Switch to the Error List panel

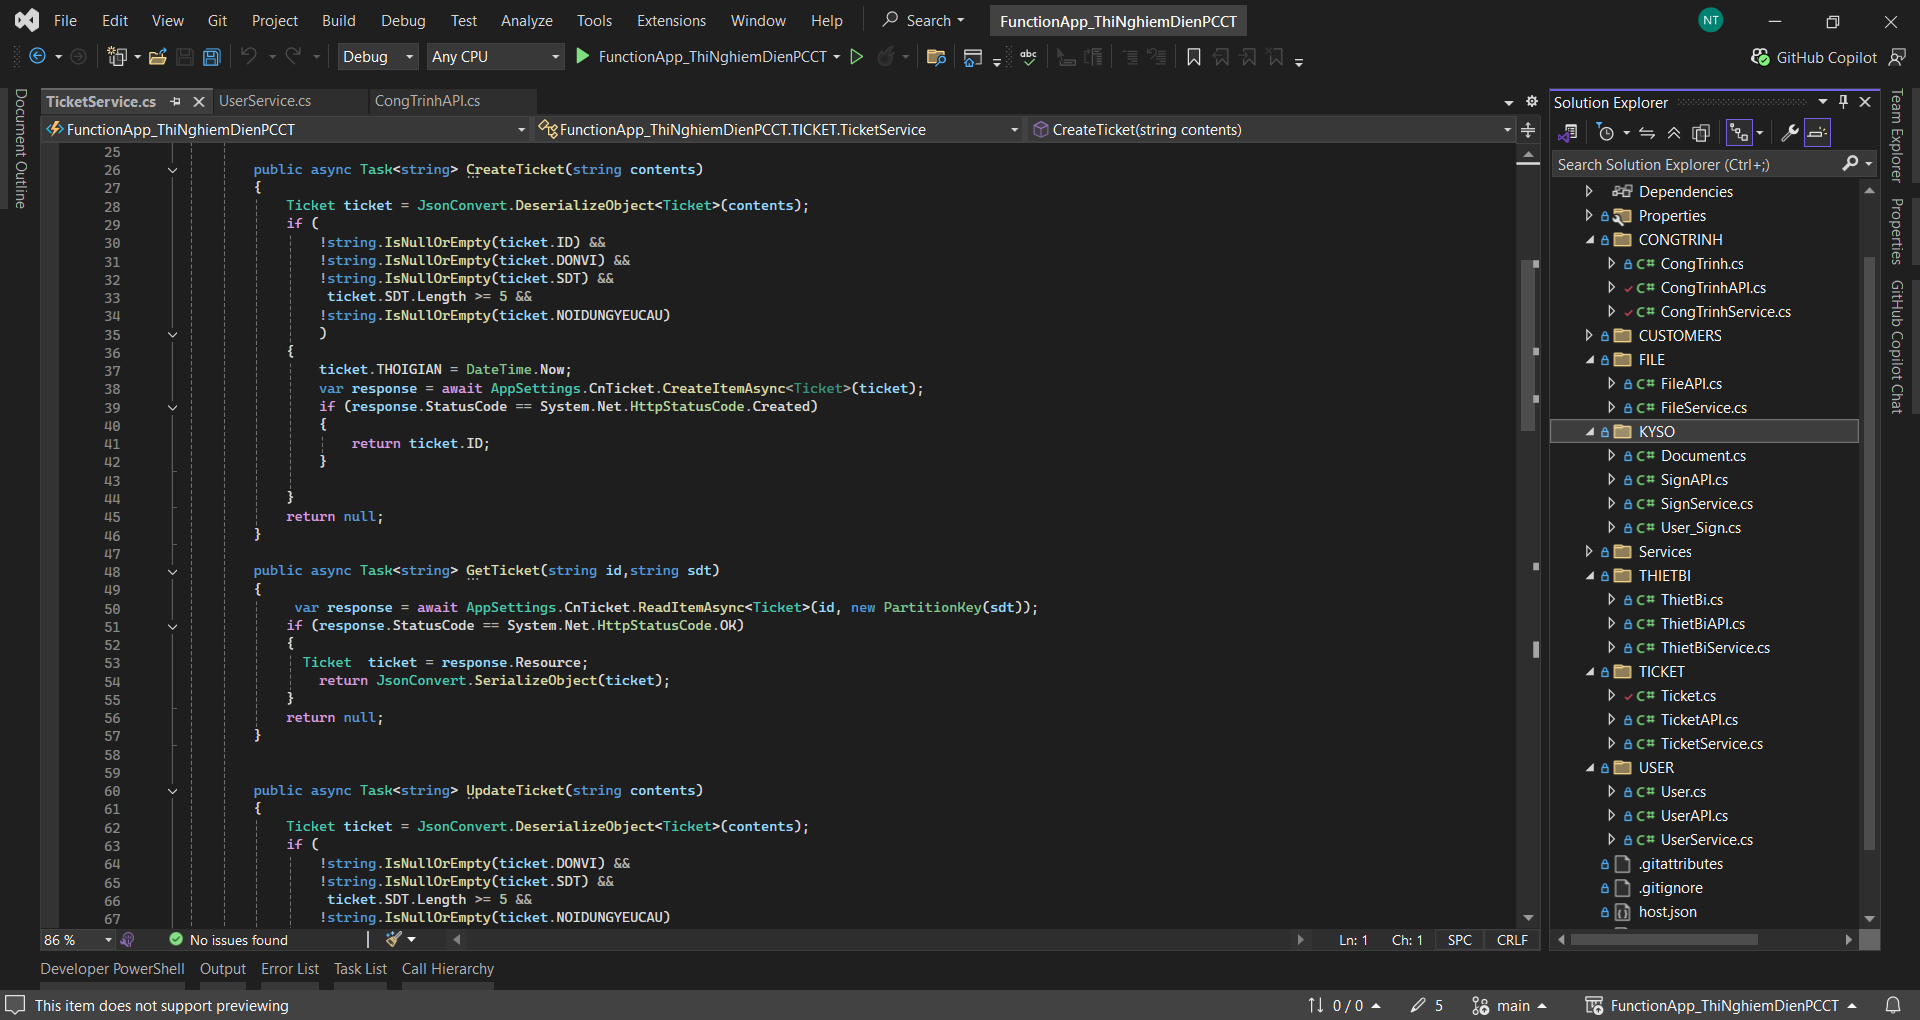pos(289,968)
